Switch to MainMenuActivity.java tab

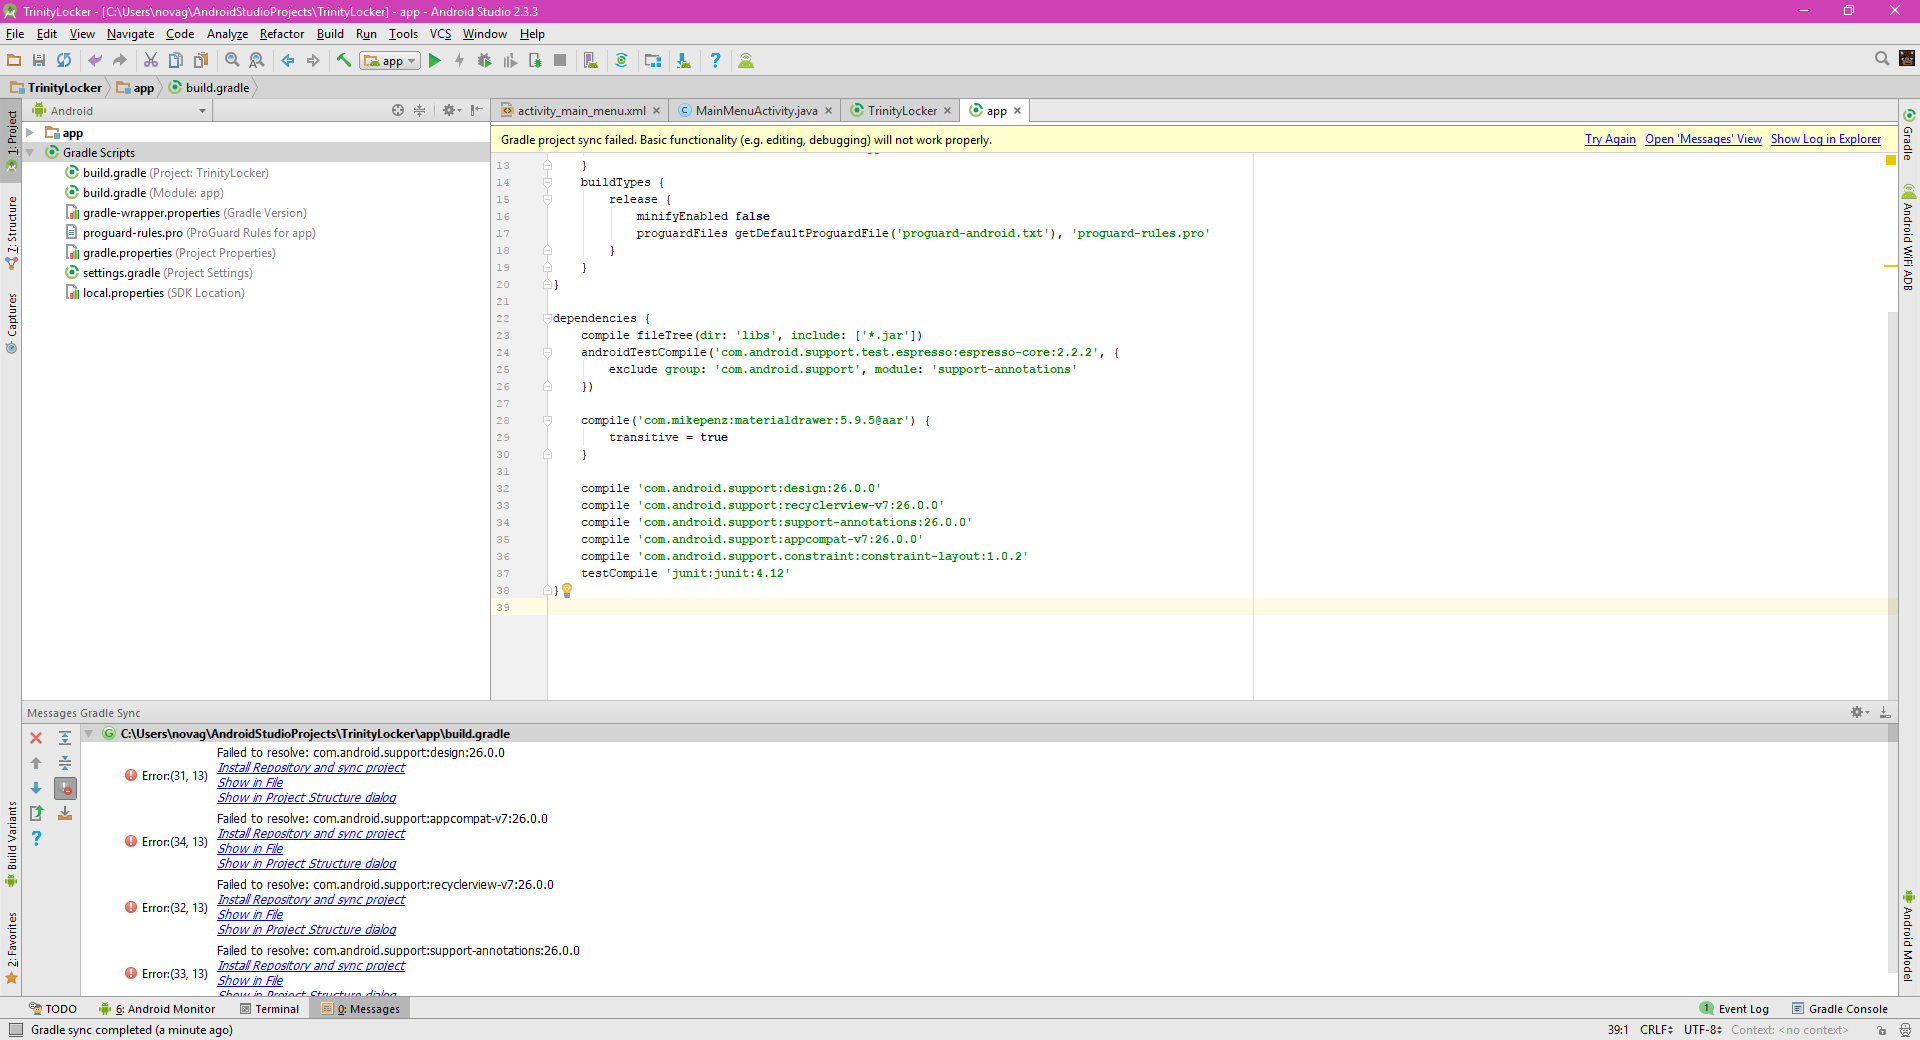(x=755, y=111)
